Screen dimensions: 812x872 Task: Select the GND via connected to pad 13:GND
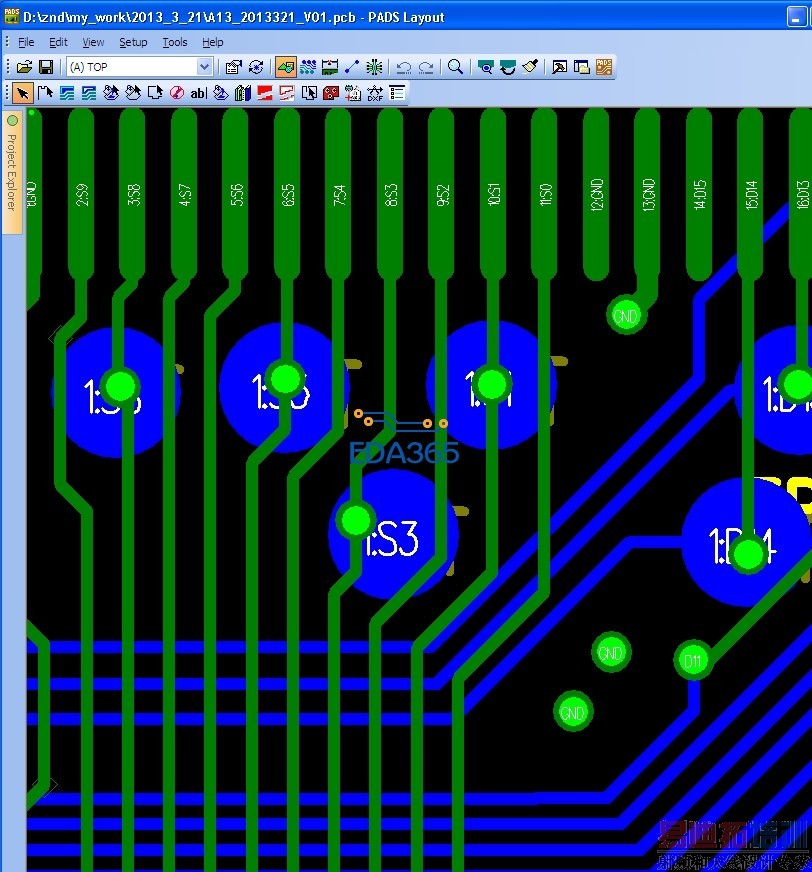tap(626, 316)
